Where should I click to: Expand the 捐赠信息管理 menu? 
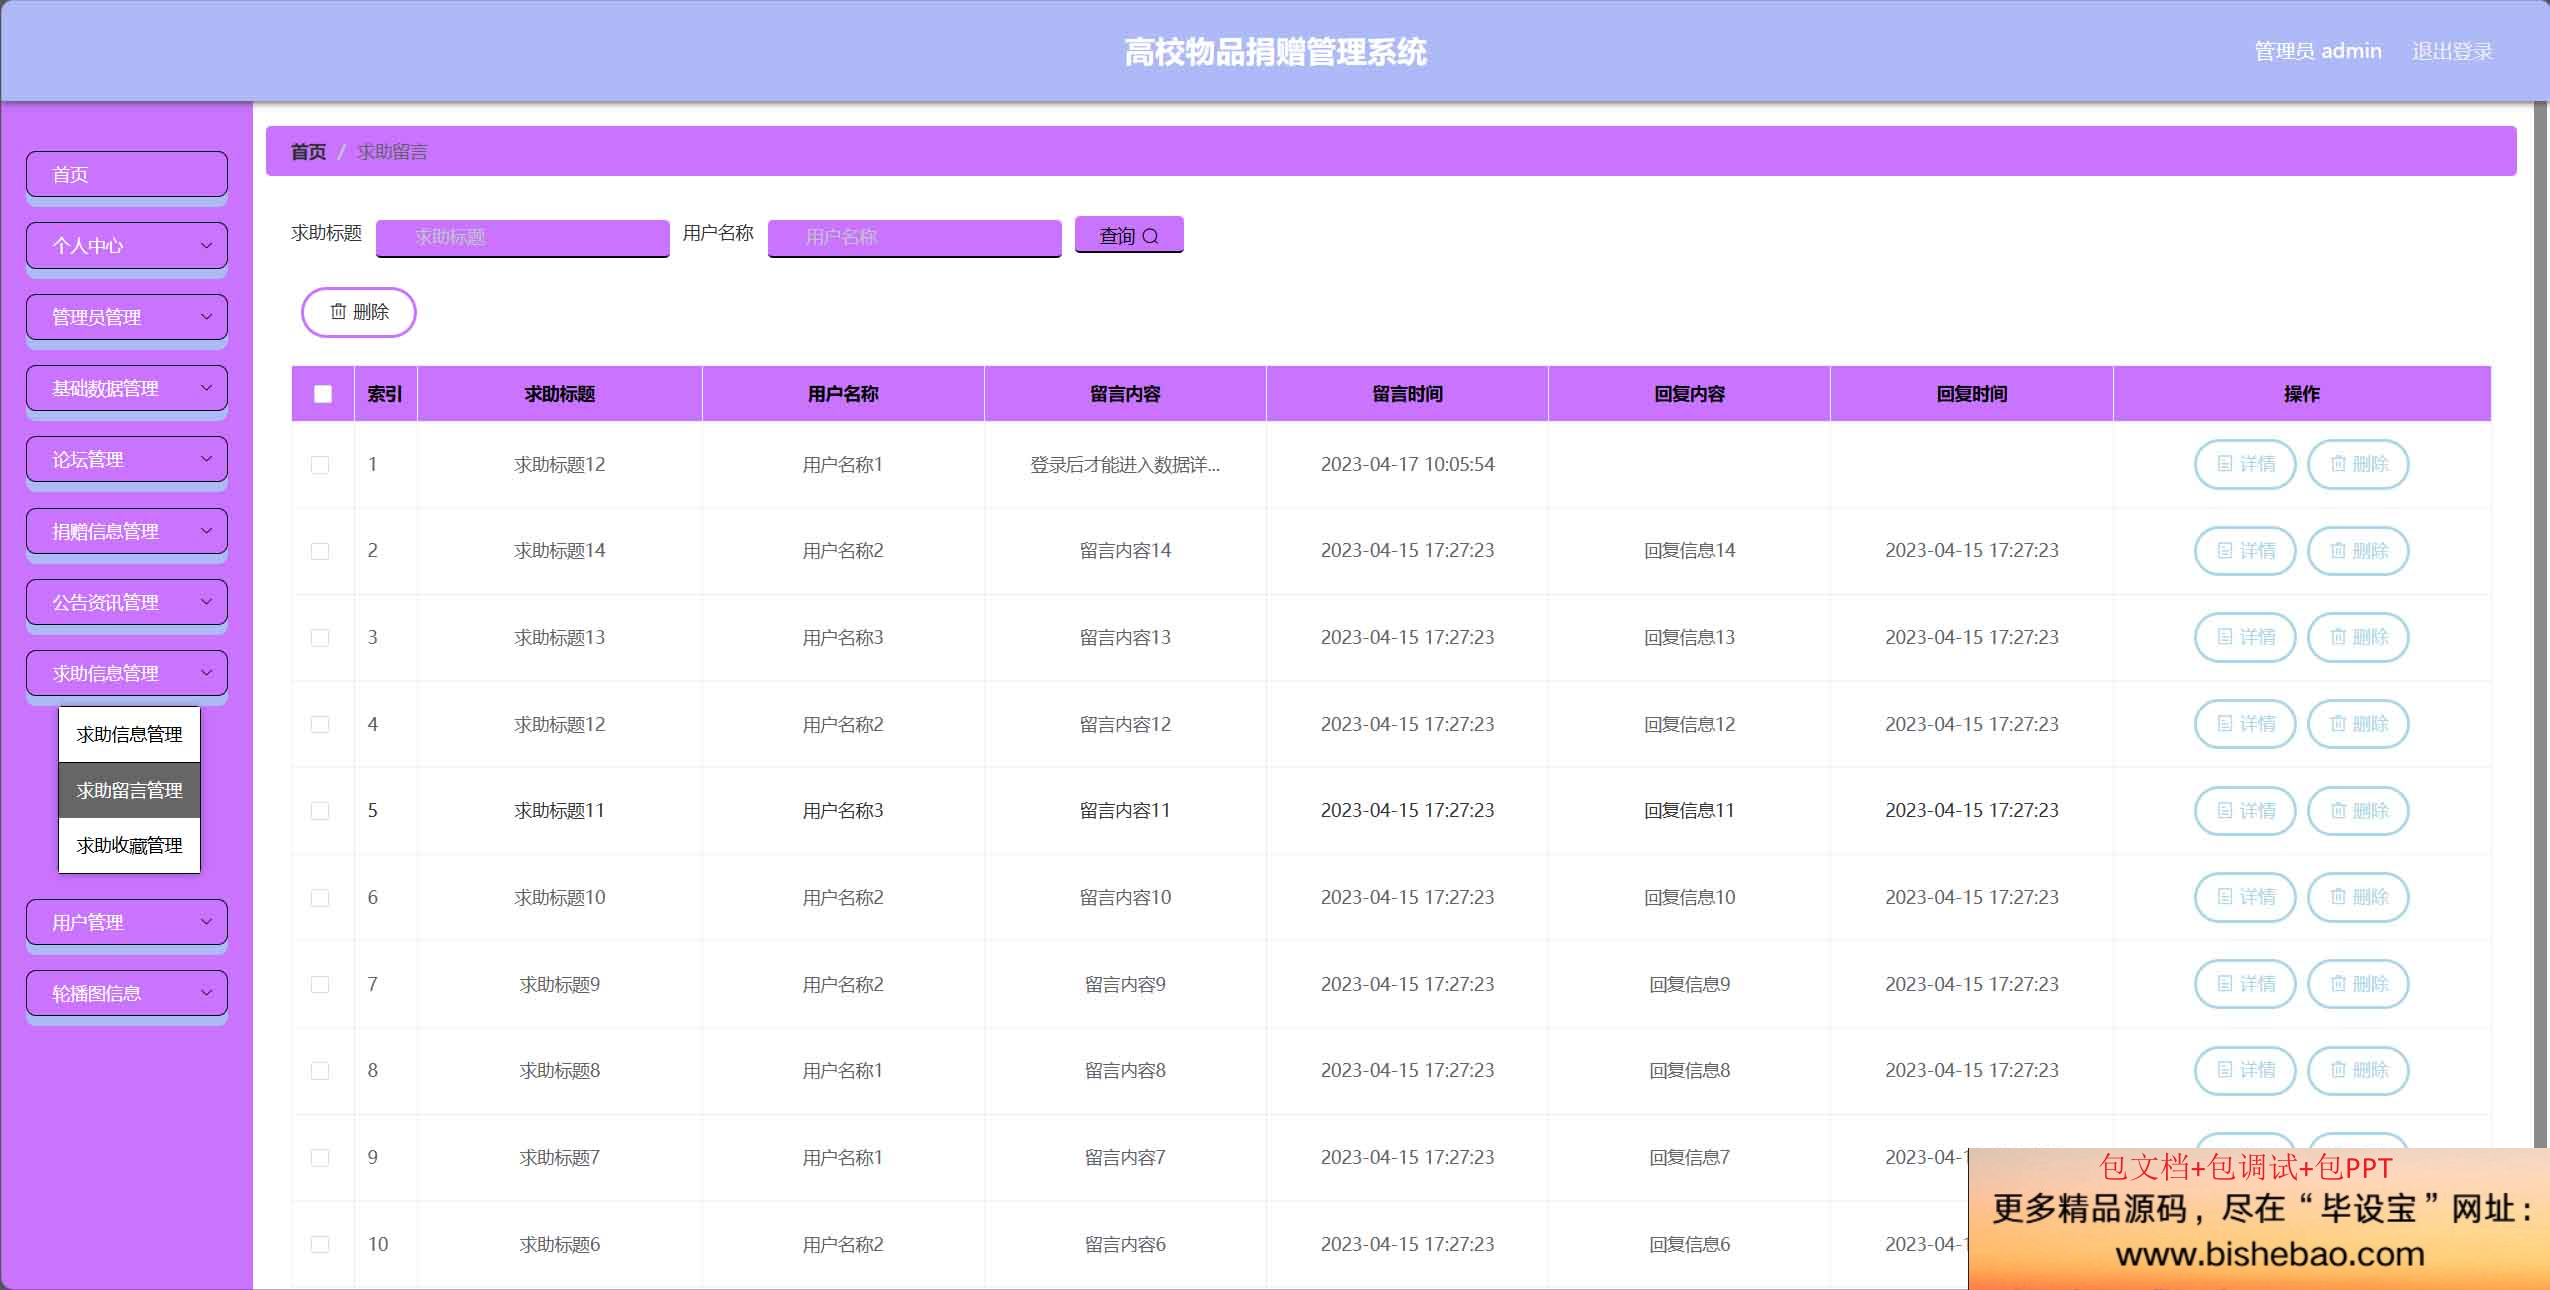point(127,531)
